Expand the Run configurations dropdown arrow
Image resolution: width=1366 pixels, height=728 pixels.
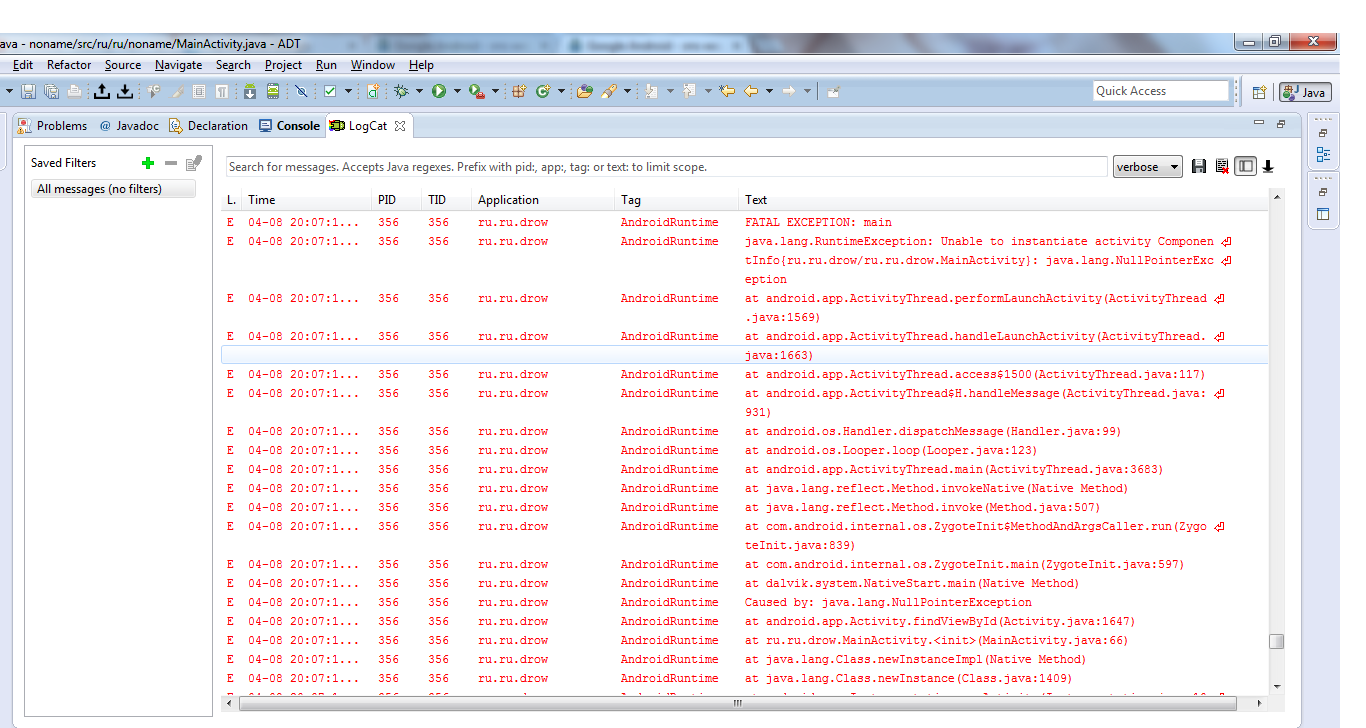click(457, 91)
